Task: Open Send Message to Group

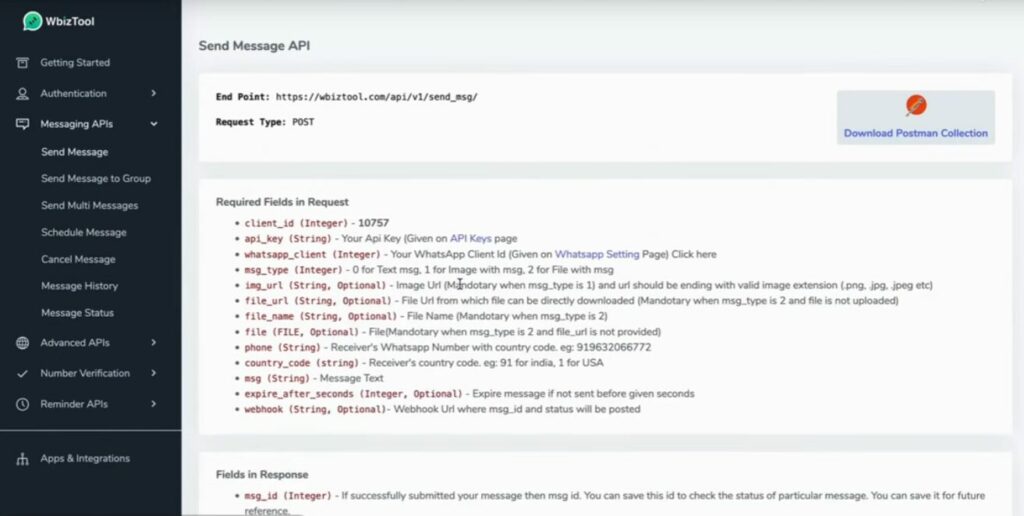Action: tap(96, 178)
